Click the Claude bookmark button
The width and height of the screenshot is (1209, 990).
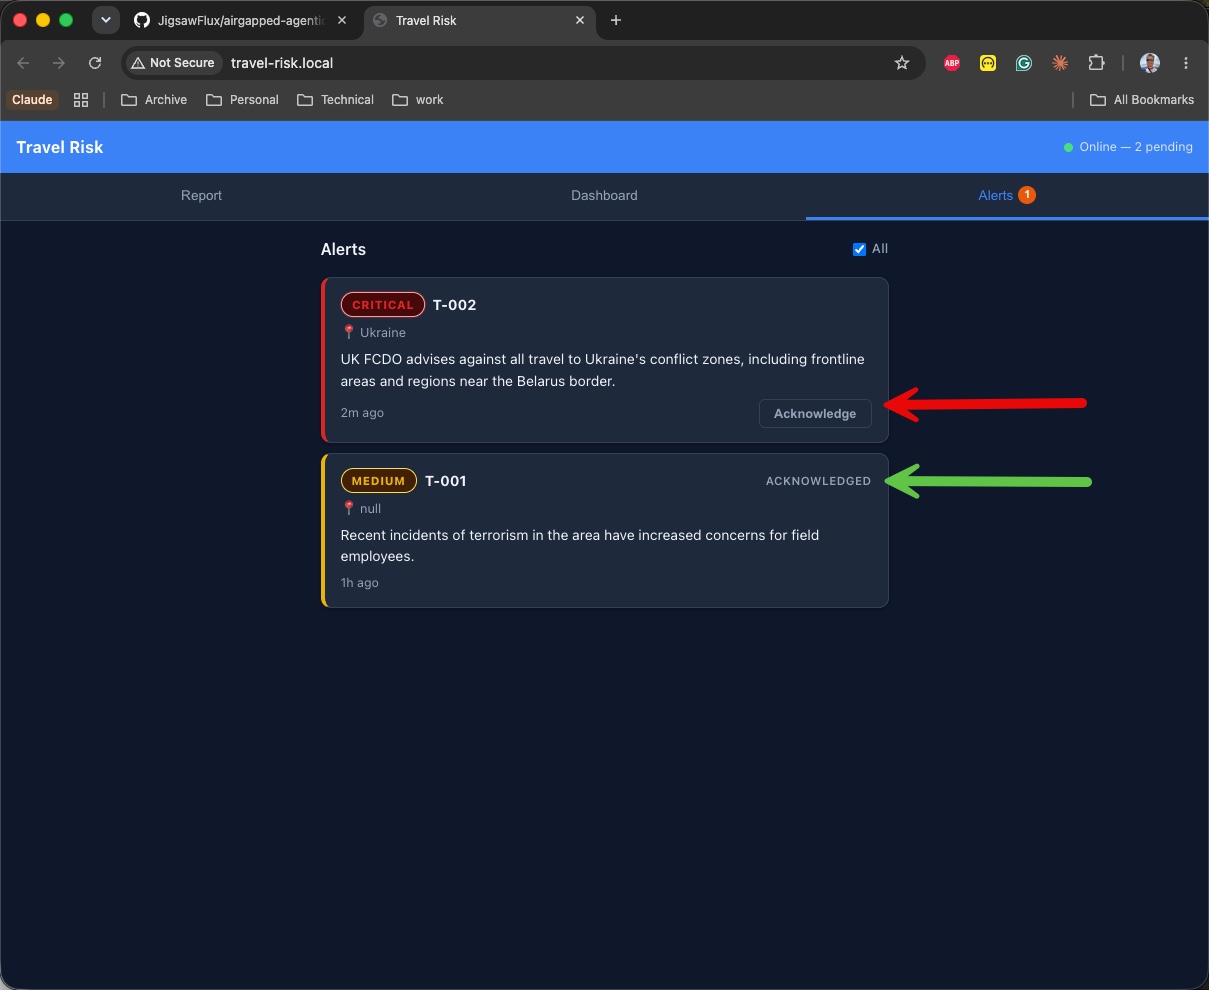[x=32, y=100]
